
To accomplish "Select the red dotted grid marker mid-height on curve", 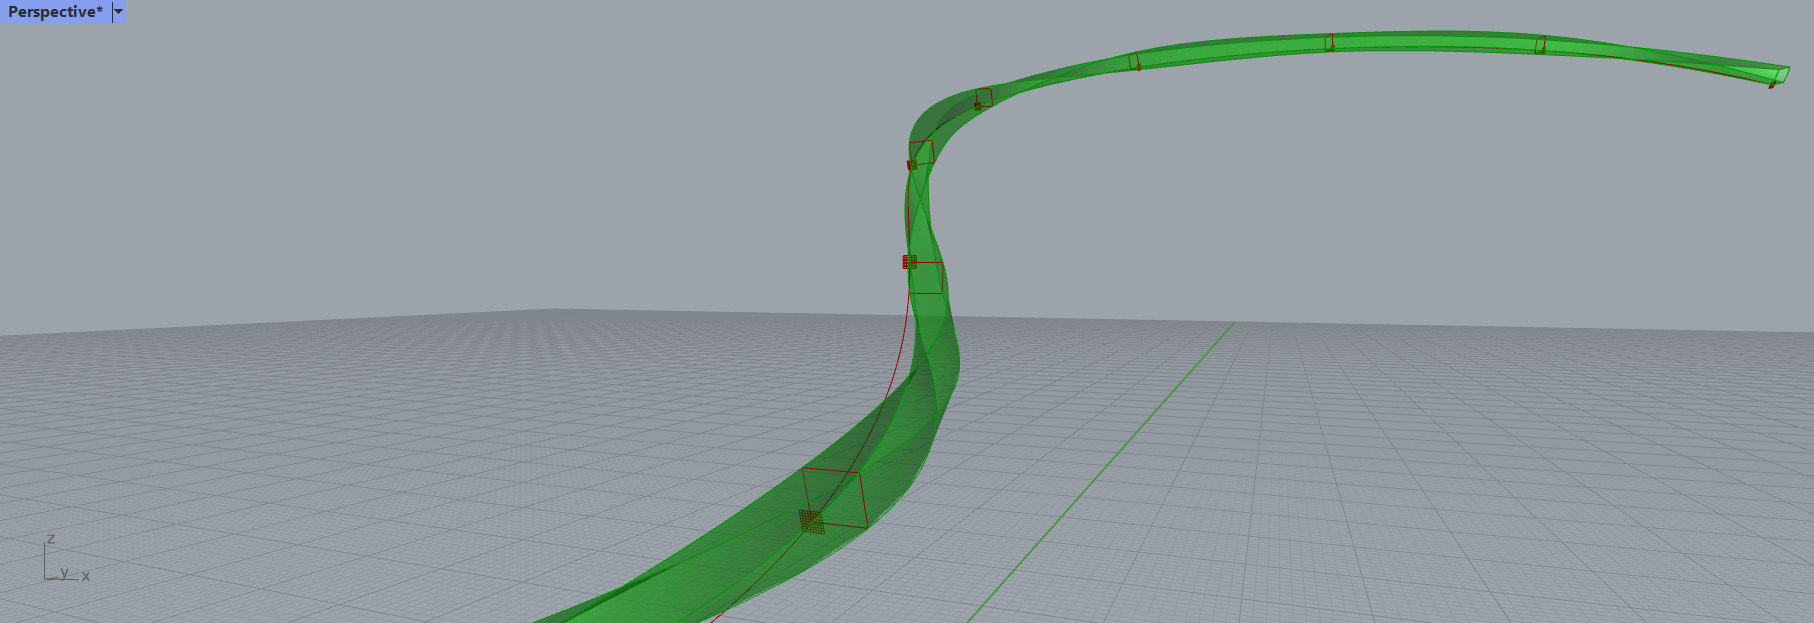I will 909,262.
